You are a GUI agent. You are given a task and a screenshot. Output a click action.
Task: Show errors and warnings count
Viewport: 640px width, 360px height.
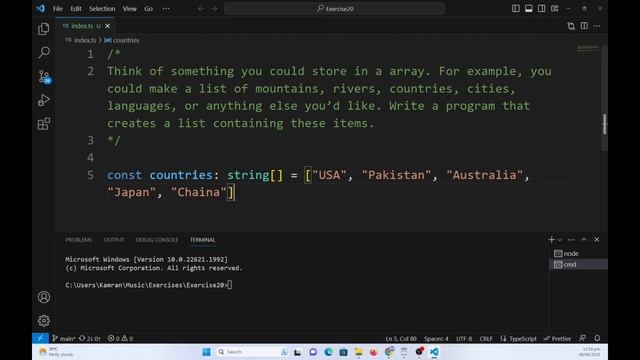pyautogui.click(x=120, y=338)
